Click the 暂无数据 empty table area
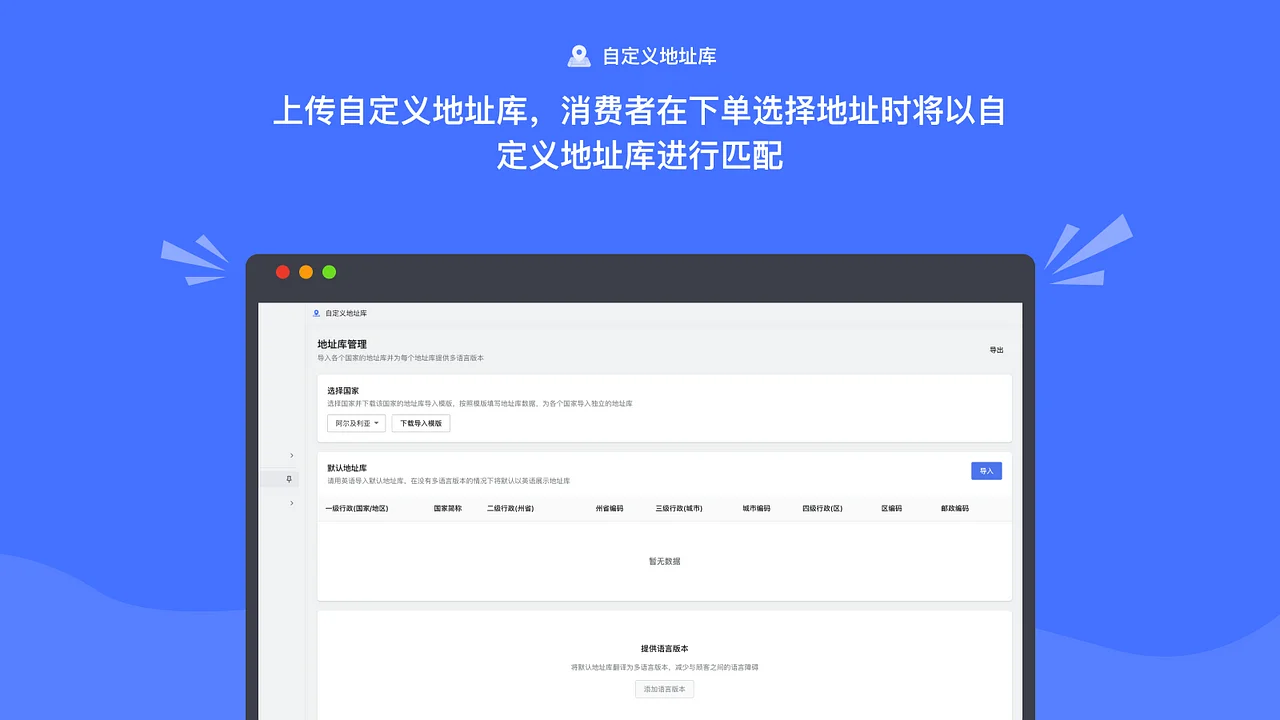The width and height of the screenshot is (1280, 720). [664, 560]
